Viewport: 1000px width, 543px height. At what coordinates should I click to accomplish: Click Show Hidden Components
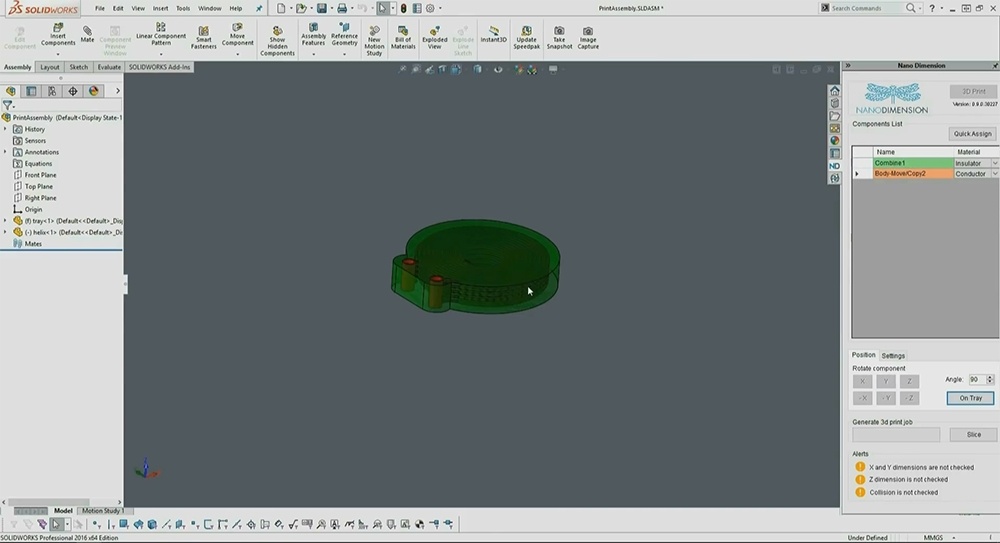tap(277, 41)
